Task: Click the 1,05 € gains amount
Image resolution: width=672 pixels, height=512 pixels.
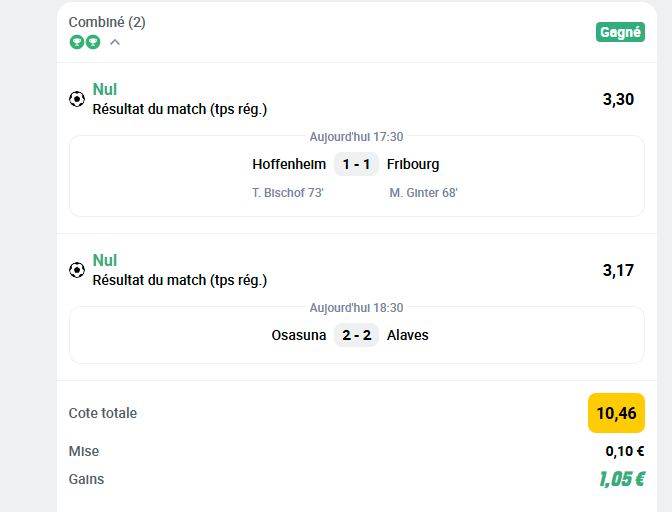Action: pos(622,479)
